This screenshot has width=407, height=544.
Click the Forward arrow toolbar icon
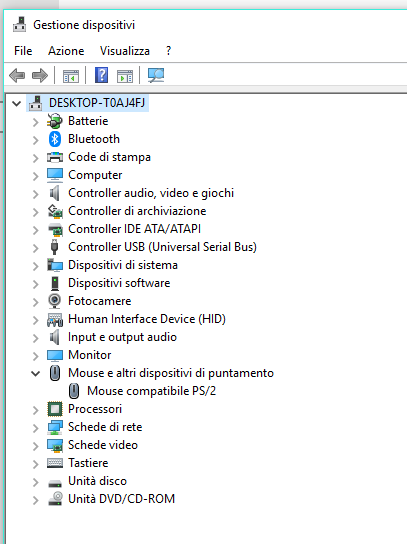40,75
